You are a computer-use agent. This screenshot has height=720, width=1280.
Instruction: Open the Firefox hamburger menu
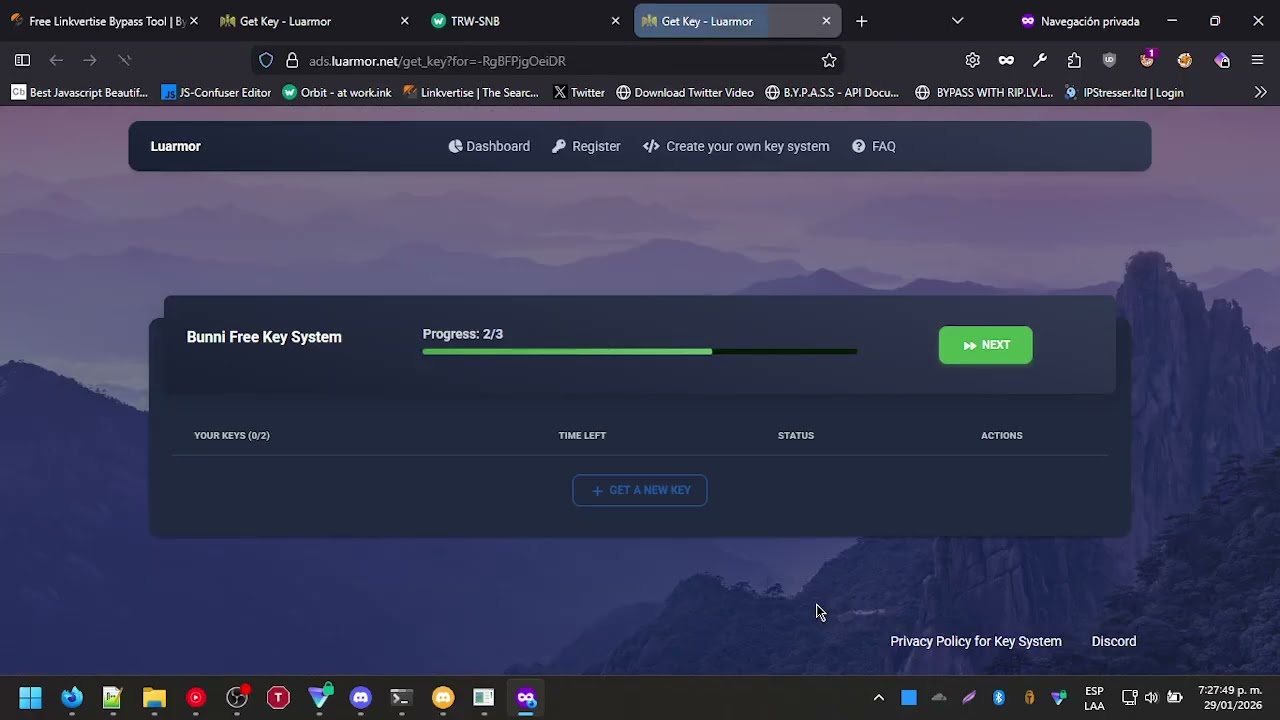1258,60
